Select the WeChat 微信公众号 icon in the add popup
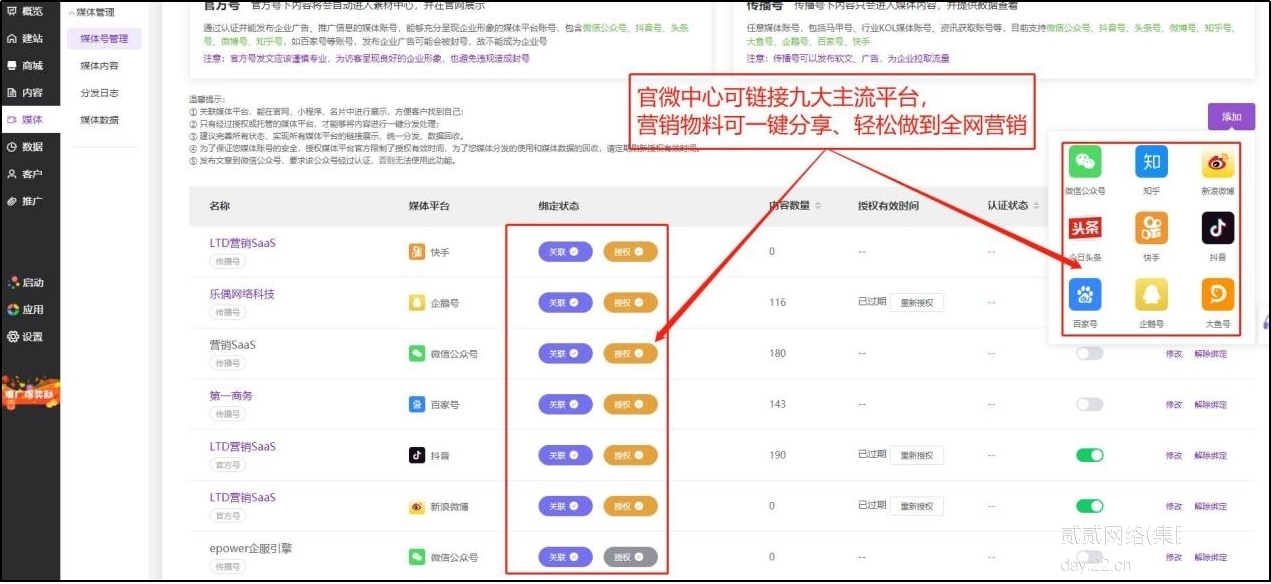The image size is (1271, 584). click(x=1085, y=162)
